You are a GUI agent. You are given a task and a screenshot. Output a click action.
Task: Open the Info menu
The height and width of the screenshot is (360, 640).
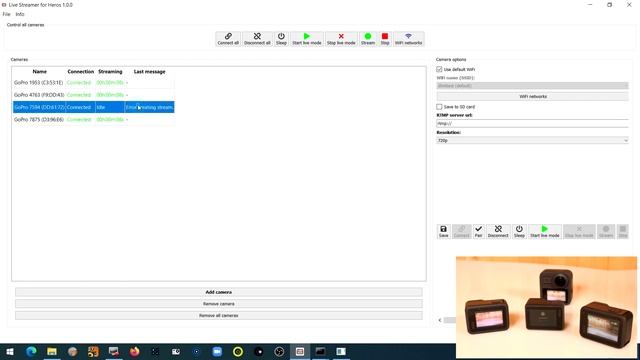20,14
